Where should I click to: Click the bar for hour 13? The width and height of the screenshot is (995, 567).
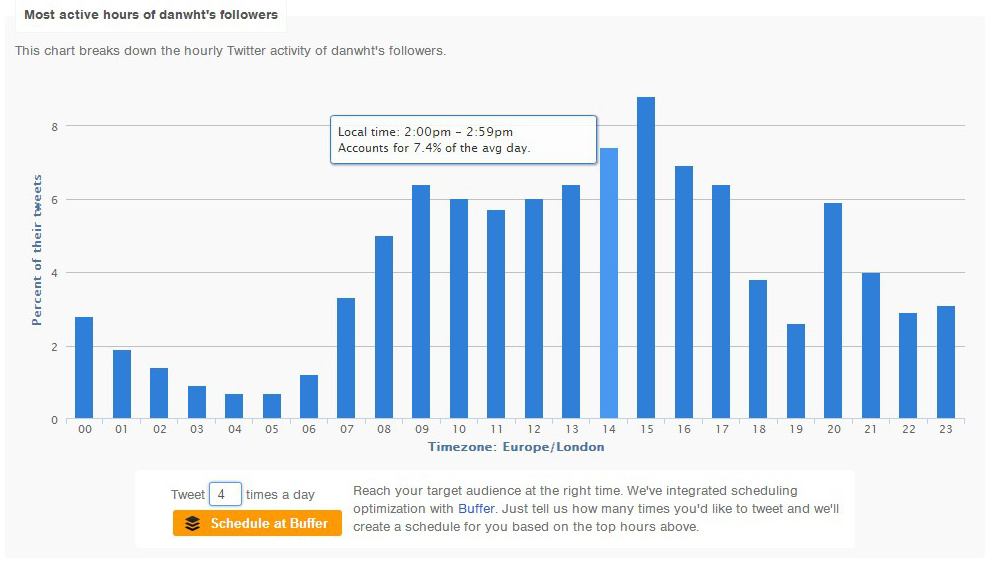(x=571, y=302)
